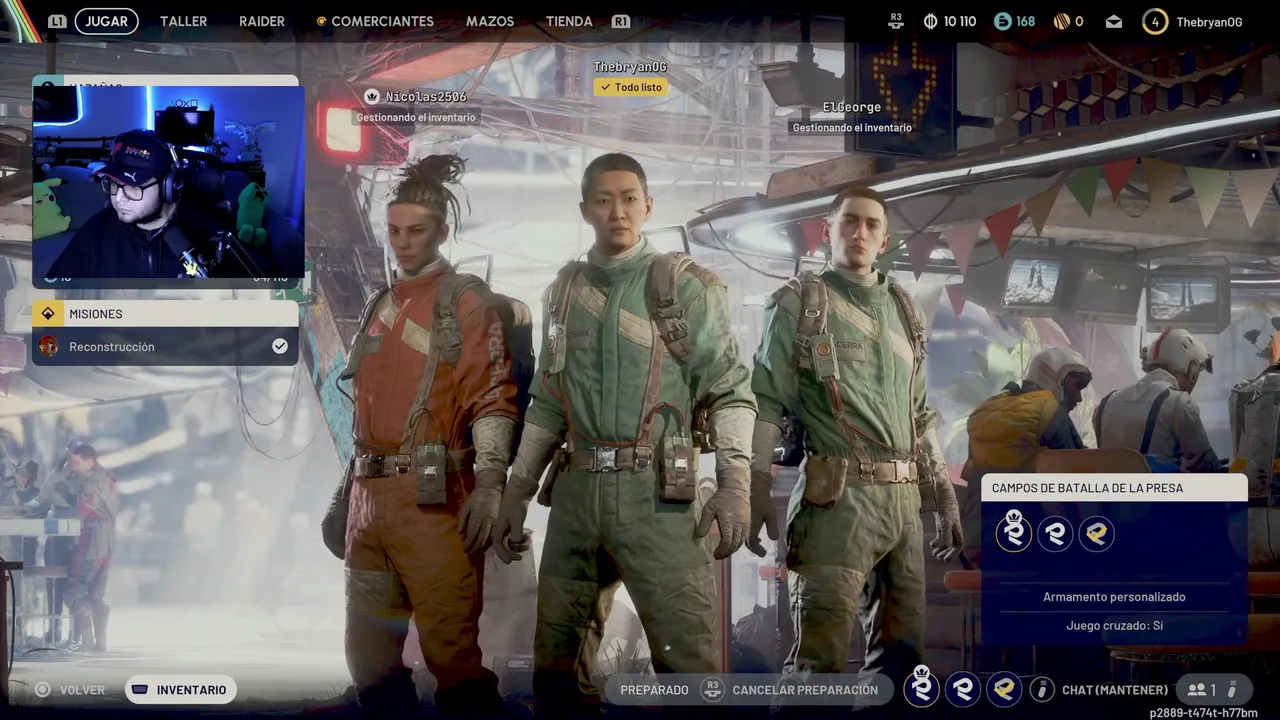
Task: Click the R3 icon beside CANCELAR PREPARACIÓN
Action: click(712, 689)
